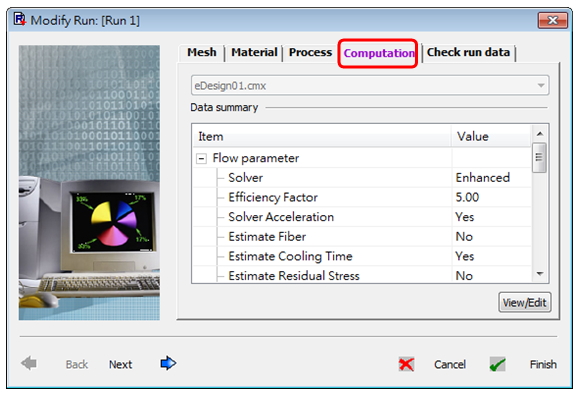Viewport: 580px width, 397px height.
Task: Select the Efficiency Factor row
Action: point(362,197)
